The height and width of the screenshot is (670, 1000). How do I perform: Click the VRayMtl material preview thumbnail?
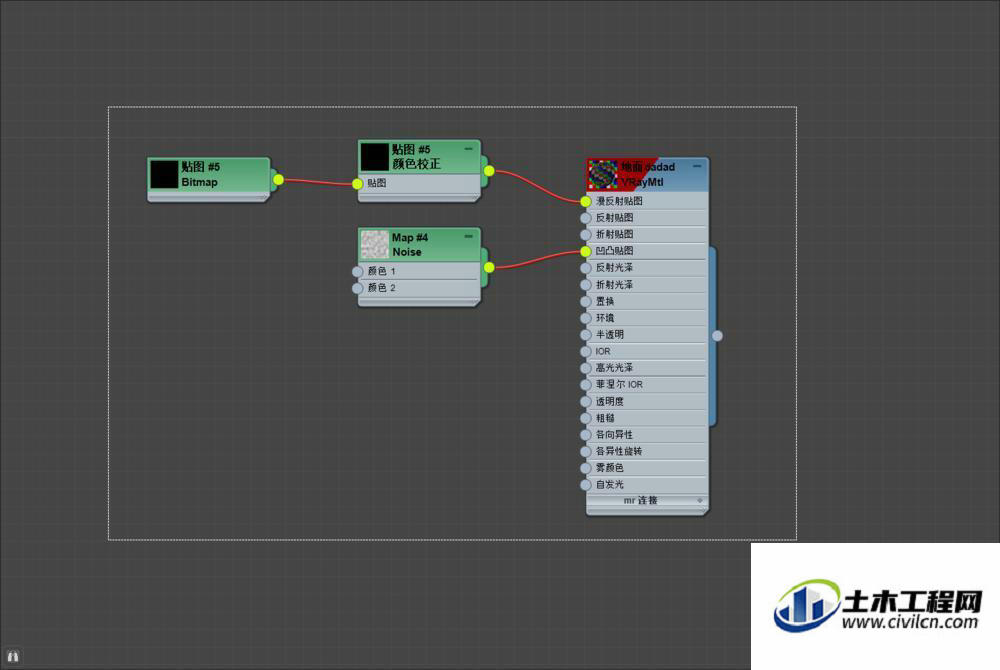602,174
